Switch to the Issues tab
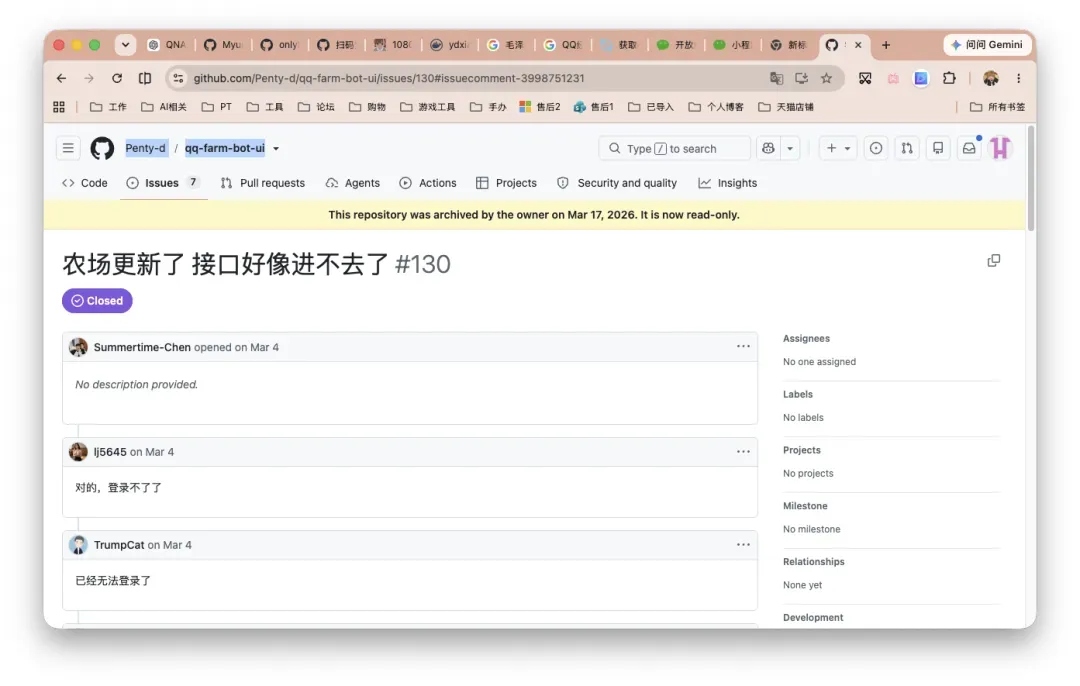Screen dimensions: 1080x686 pos(164,183)
